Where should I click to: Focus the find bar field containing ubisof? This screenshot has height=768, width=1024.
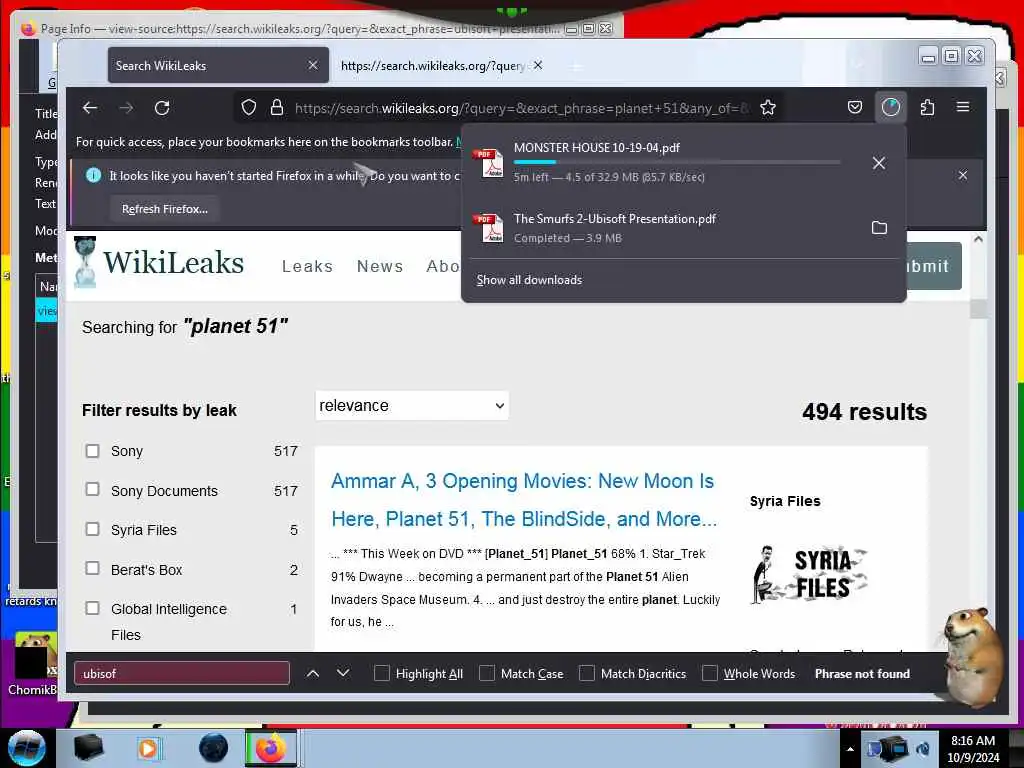pyautogui.click(x=182, y=673)
